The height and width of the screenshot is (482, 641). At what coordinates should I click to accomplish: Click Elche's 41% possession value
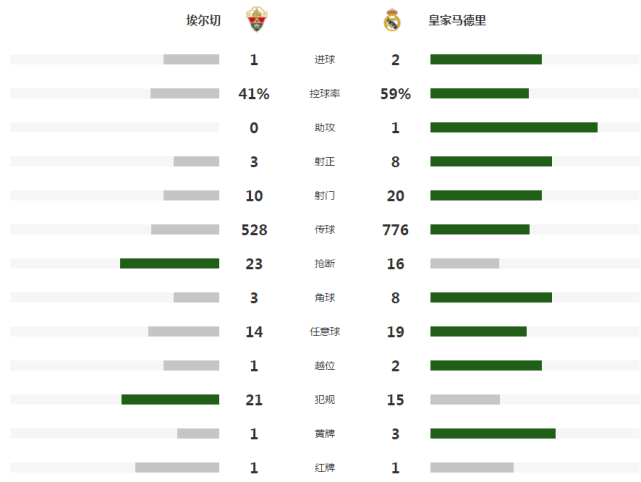click(x=254, y=94)
